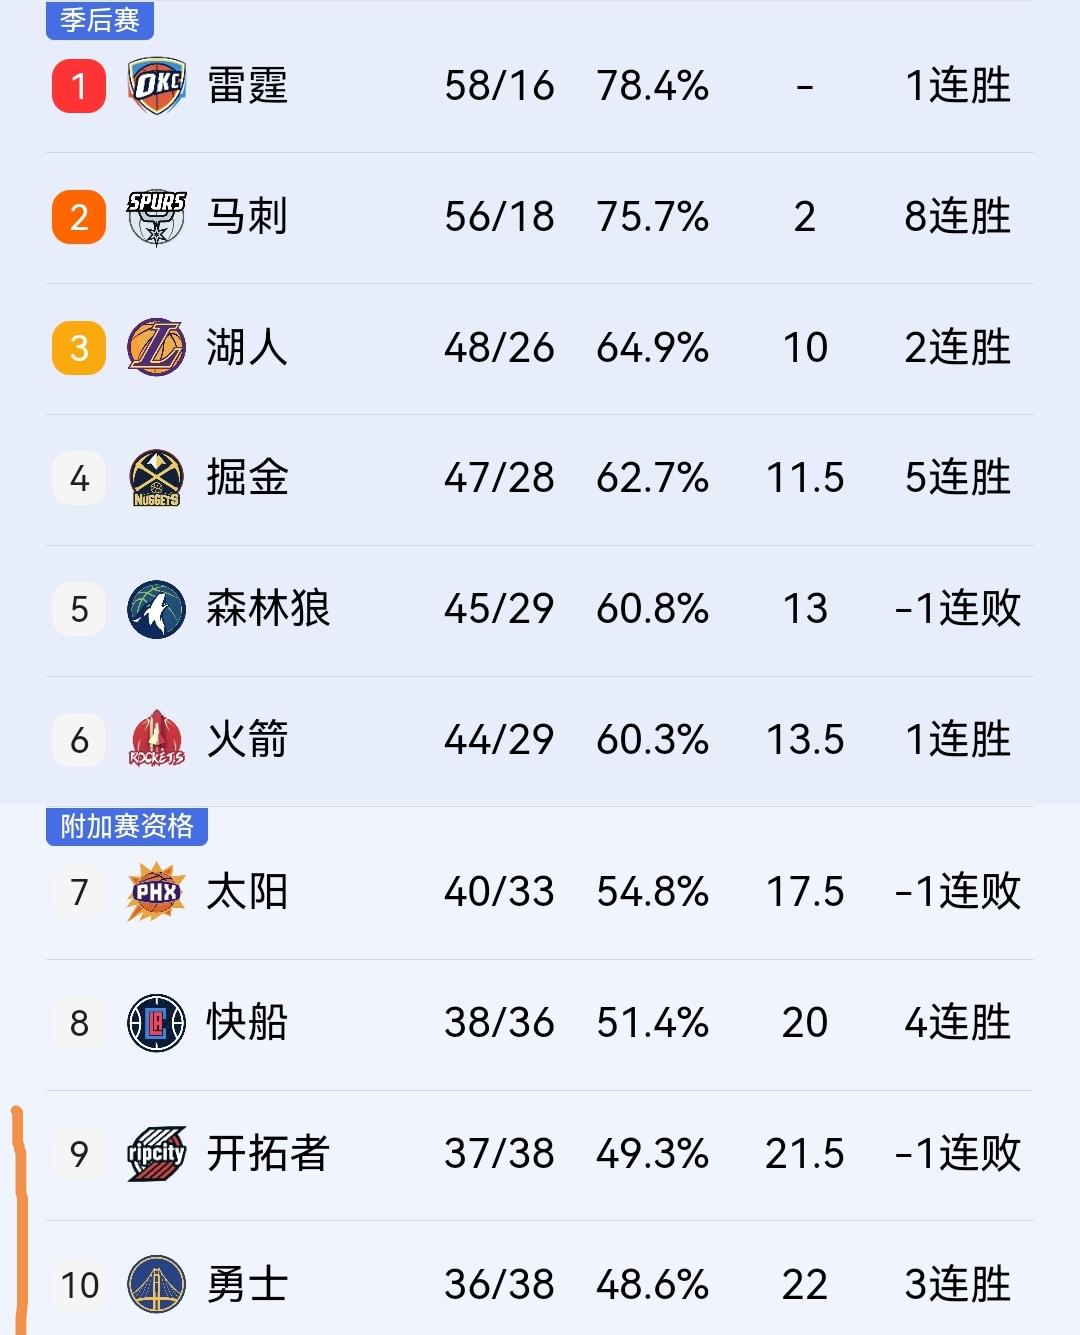Click the rank number 1 badge
Screen dimensions: 1080x1335
pos(77,86)
